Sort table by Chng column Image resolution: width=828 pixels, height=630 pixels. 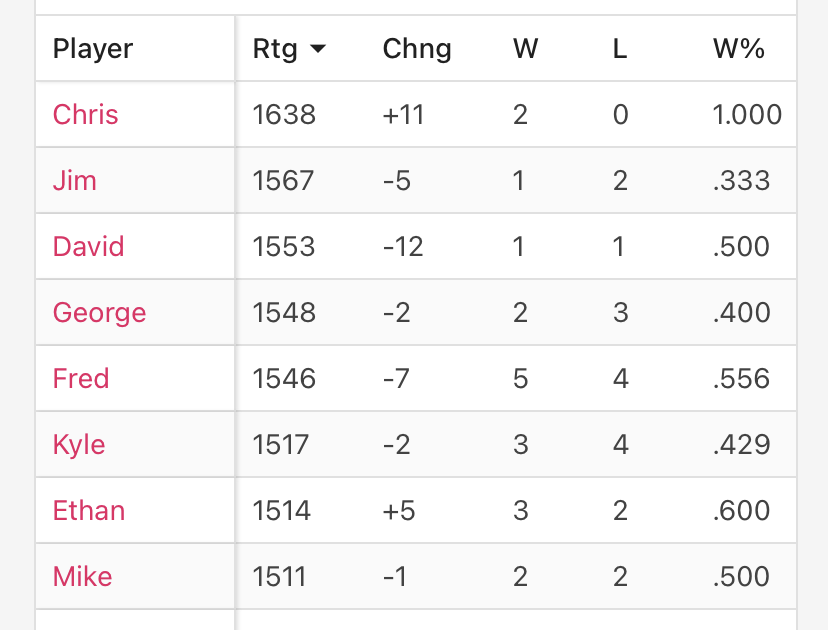click(417, 49)
